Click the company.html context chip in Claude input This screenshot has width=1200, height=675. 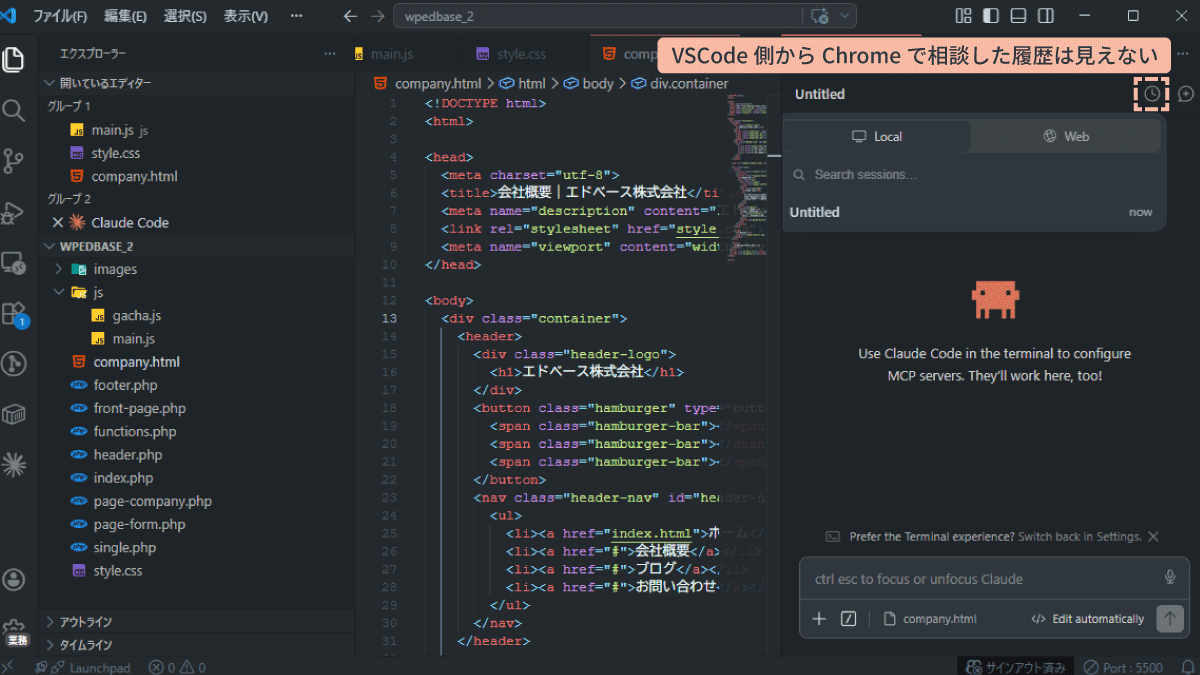pyautogui.click(x=930, y=619)
